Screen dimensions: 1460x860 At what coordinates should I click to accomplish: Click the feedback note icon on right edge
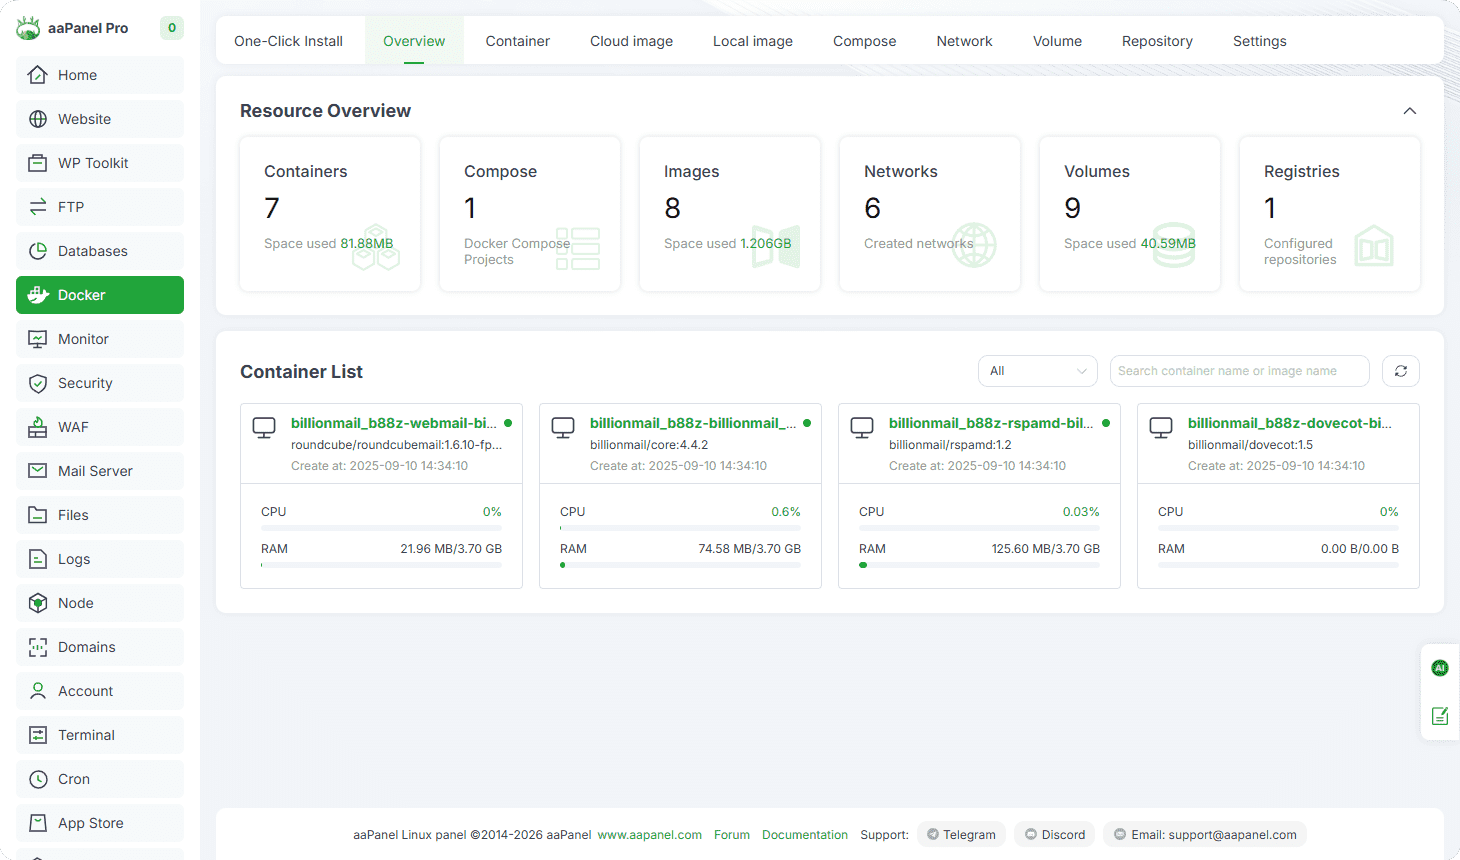click(x=1439, y=716)
